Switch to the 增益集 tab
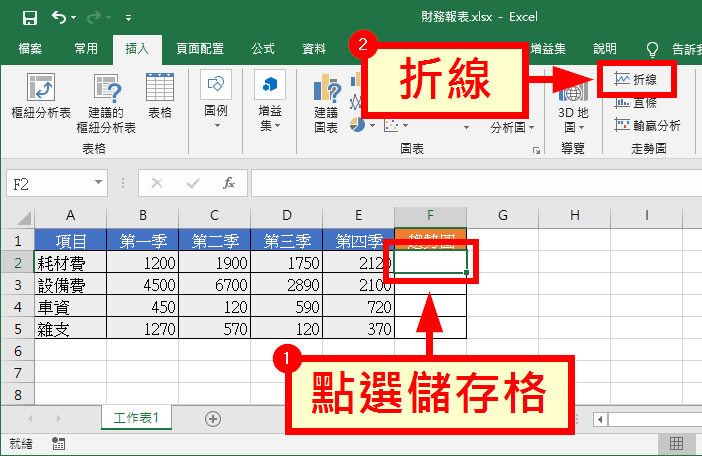The height and width of the screenshot is (456, 702). pos(548,48)
